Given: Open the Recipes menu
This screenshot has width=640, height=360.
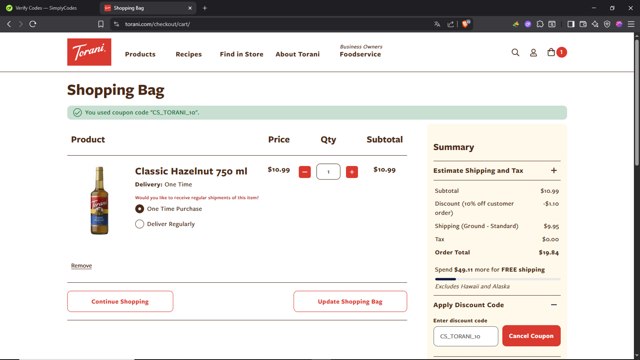Looking at the screenshot, I should pos(189,54).
